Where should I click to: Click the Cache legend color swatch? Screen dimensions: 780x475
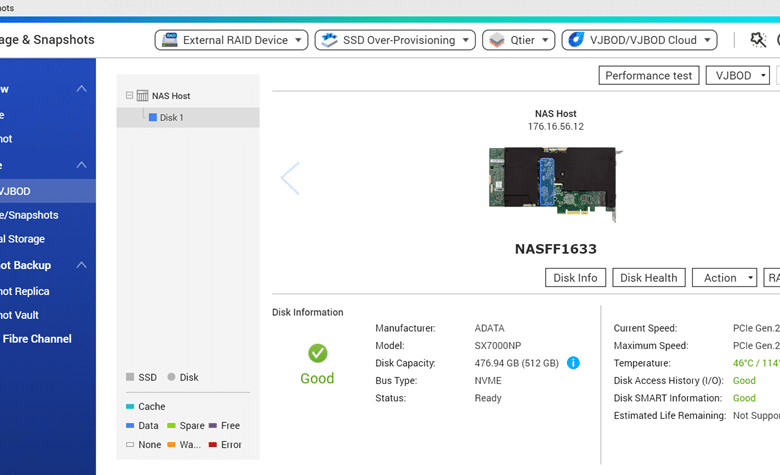tap(130, 406)
